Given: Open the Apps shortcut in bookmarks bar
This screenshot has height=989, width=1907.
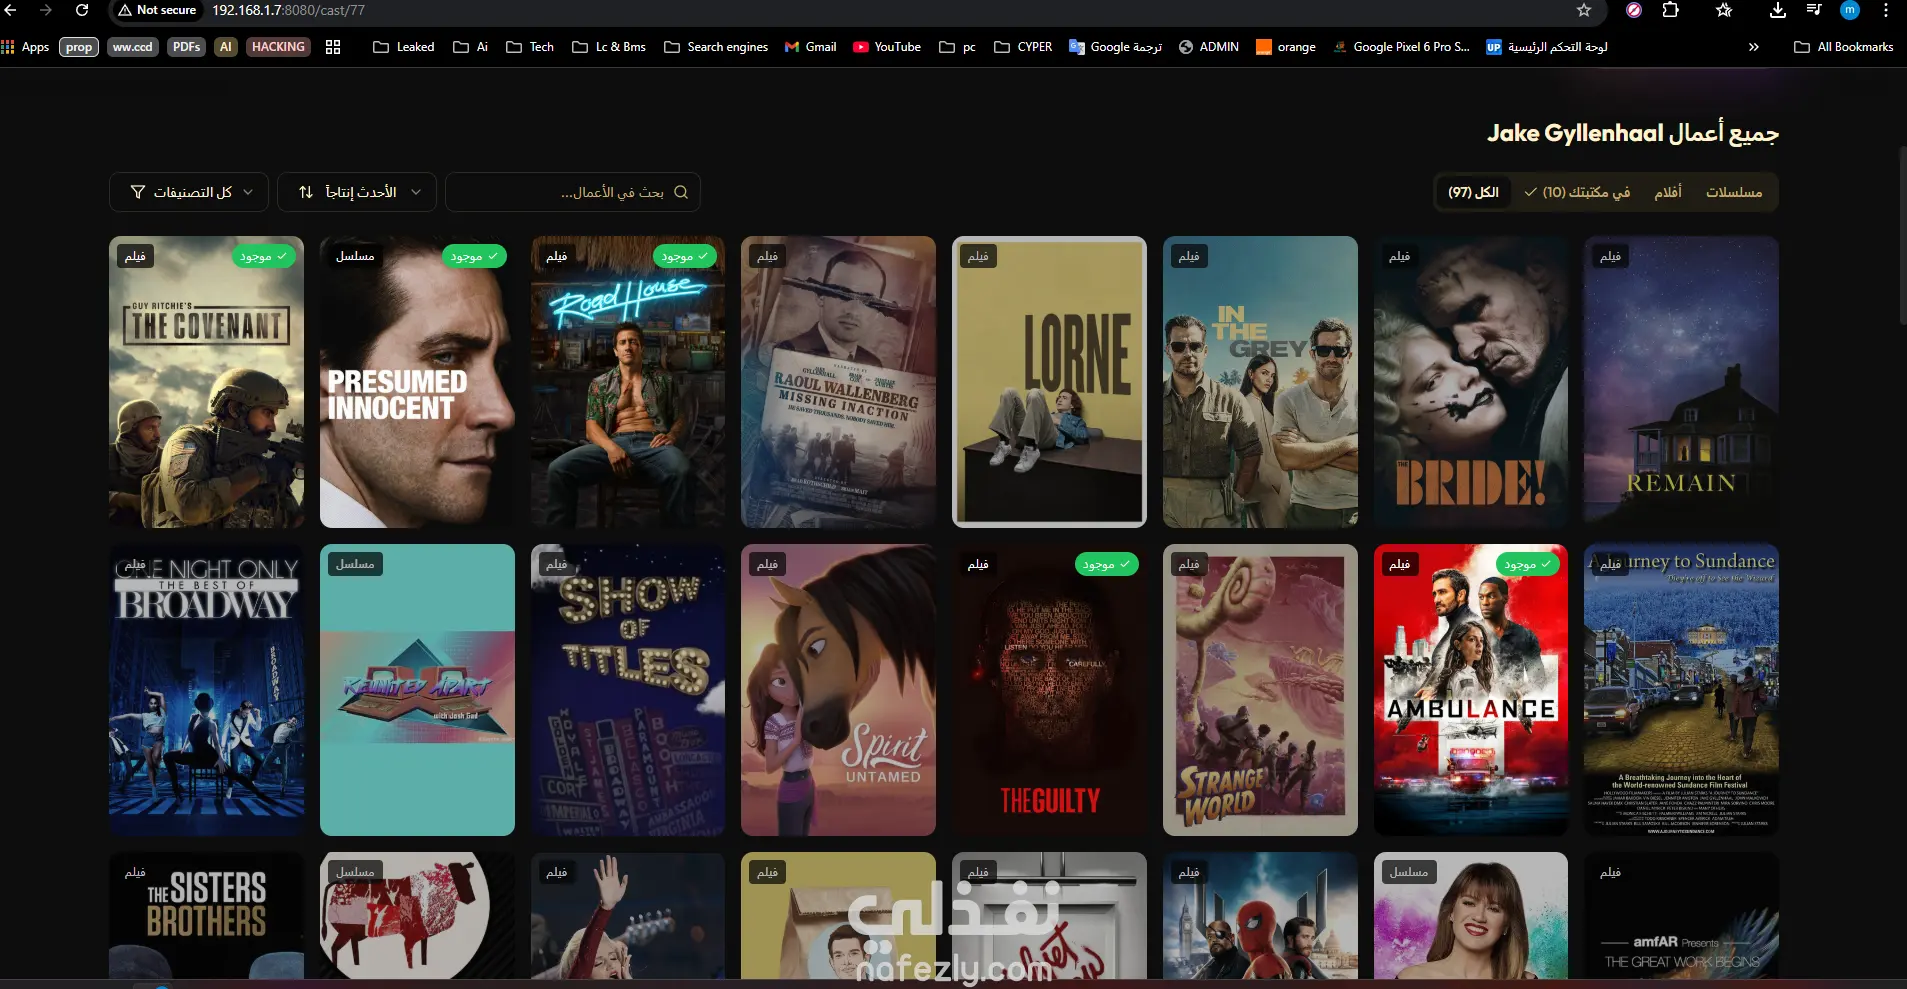Looking at the screenshot, I should coord(26,47).
